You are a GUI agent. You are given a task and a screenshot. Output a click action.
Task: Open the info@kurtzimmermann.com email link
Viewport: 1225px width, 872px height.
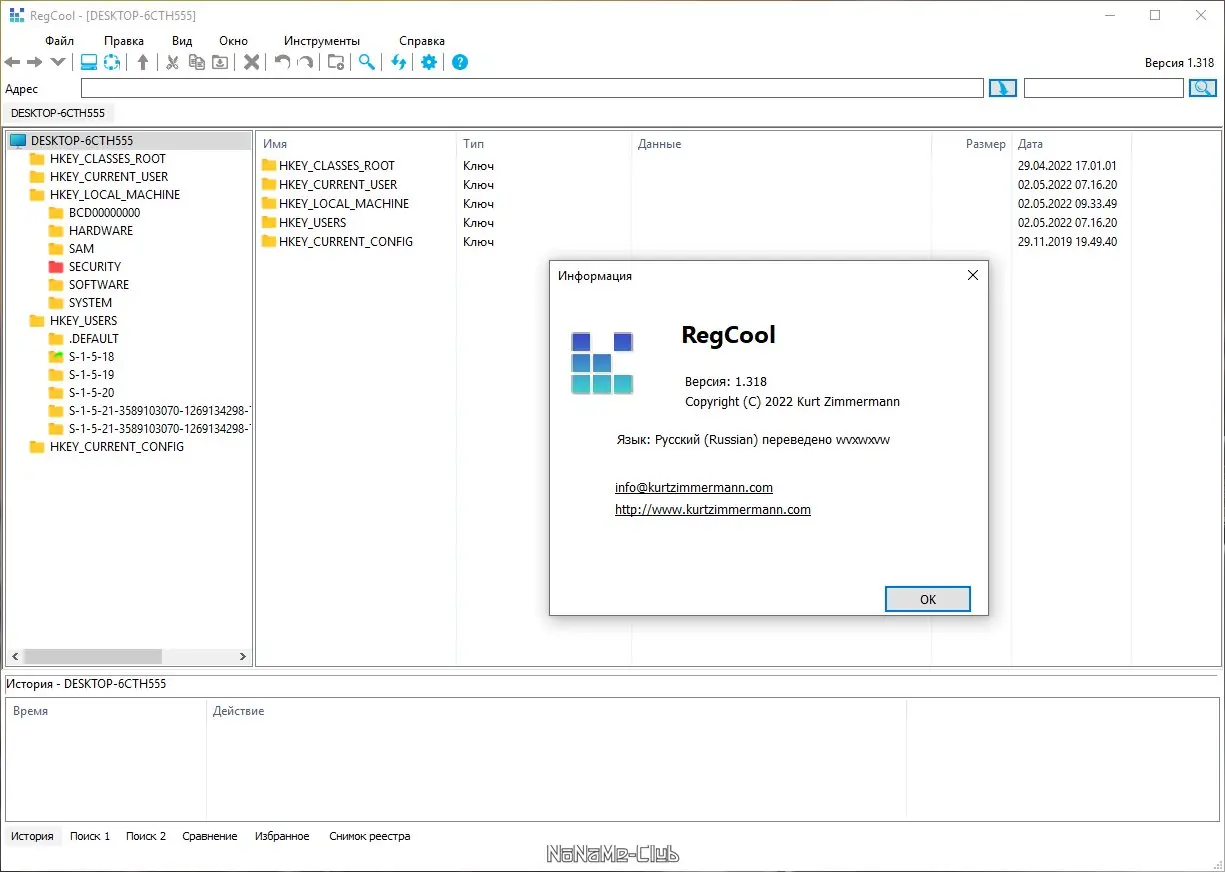tap(694, 488)
